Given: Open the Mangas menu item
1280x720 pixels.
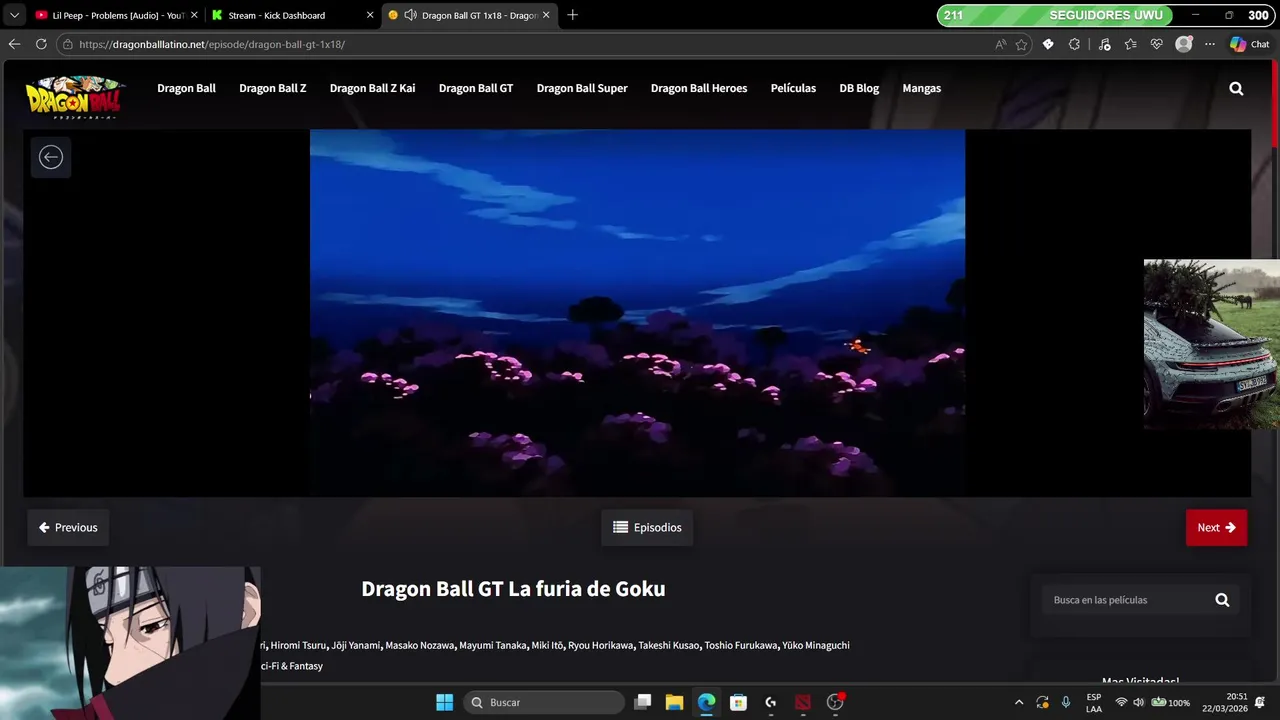Looking at the screenshot, I should click(x=922, y=88).
